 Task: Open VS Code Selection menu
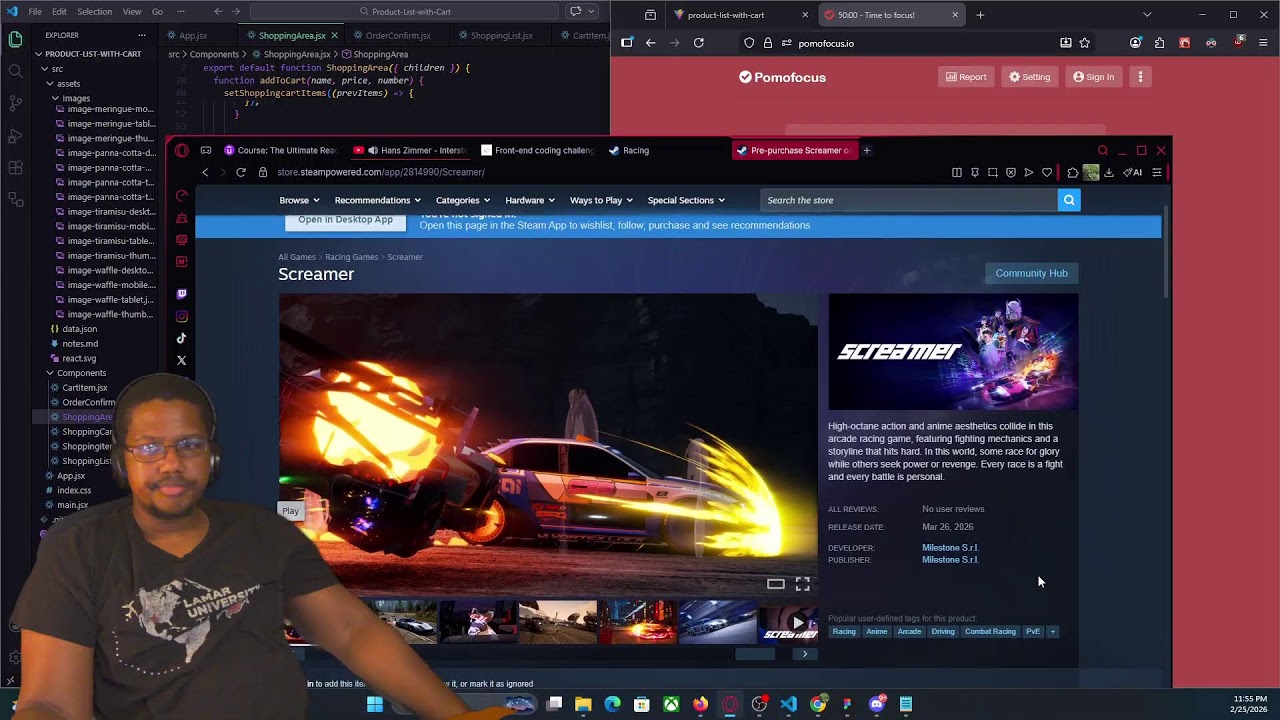click(x=94, y=12)
